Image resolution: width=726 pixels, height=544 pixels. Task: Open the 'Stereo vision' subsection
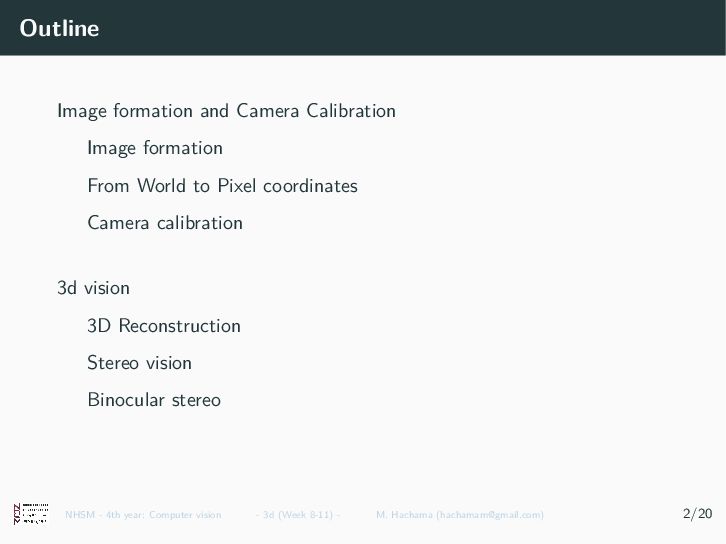point(139,363)
